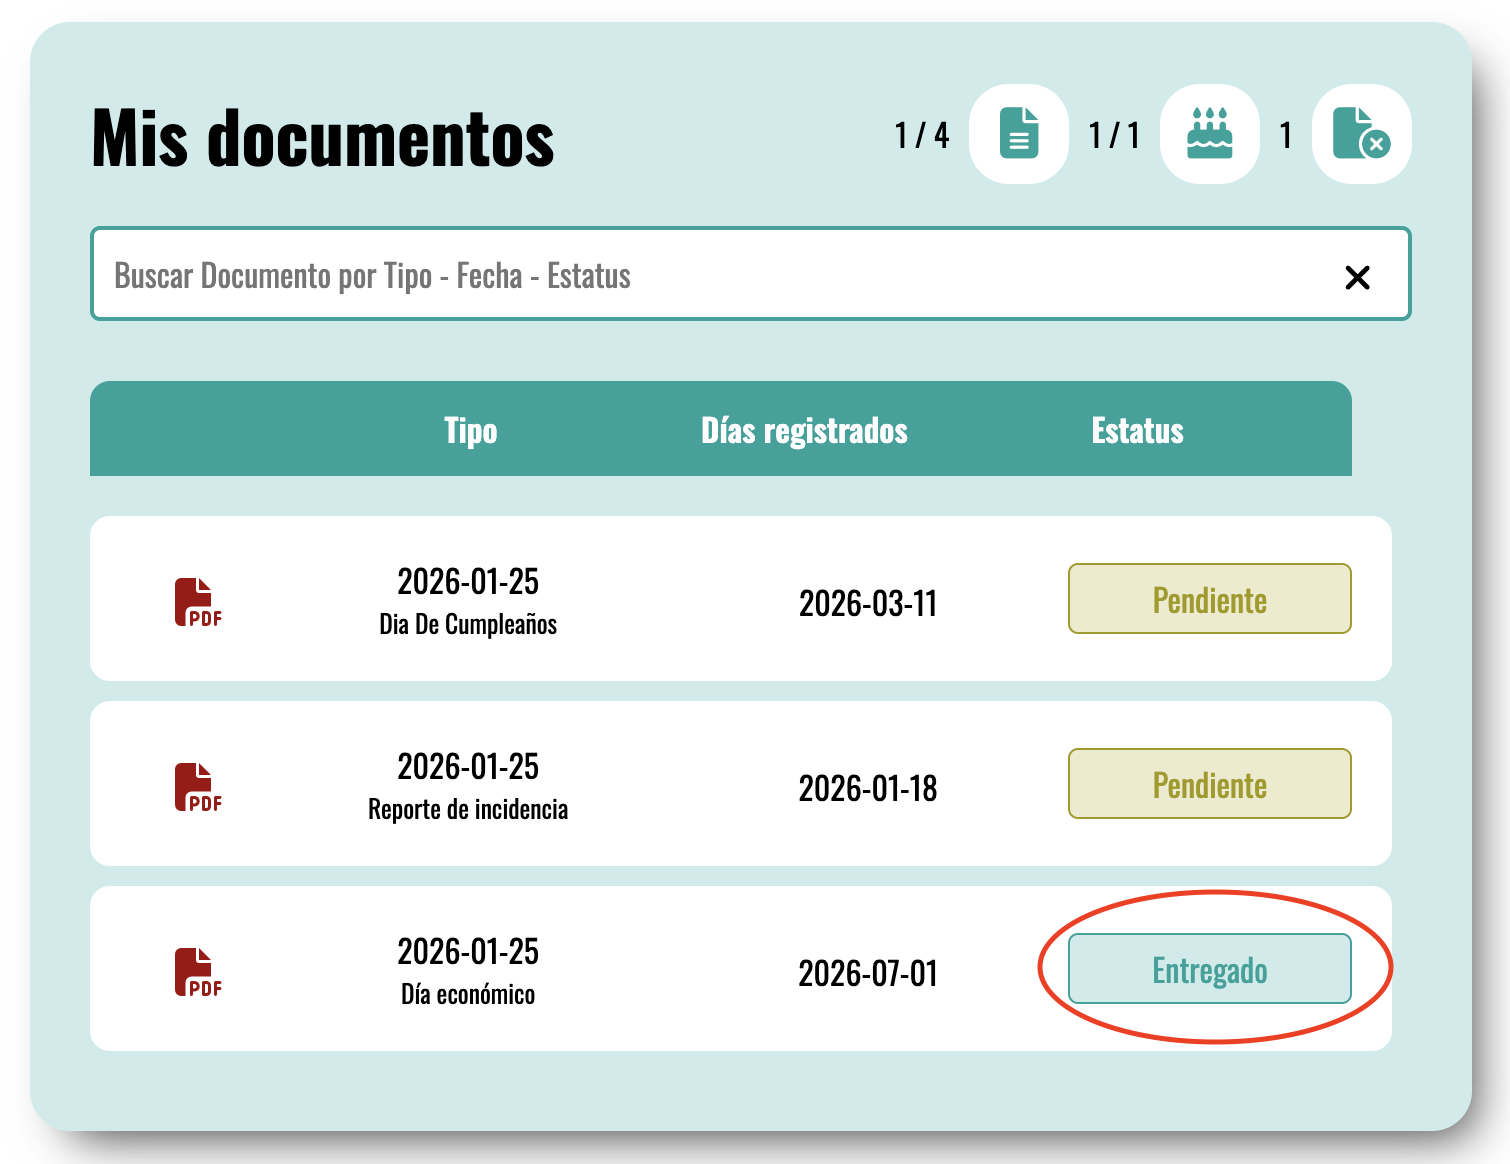
Task: Clear the search field with X
Action: click(x=1357, y=277)
